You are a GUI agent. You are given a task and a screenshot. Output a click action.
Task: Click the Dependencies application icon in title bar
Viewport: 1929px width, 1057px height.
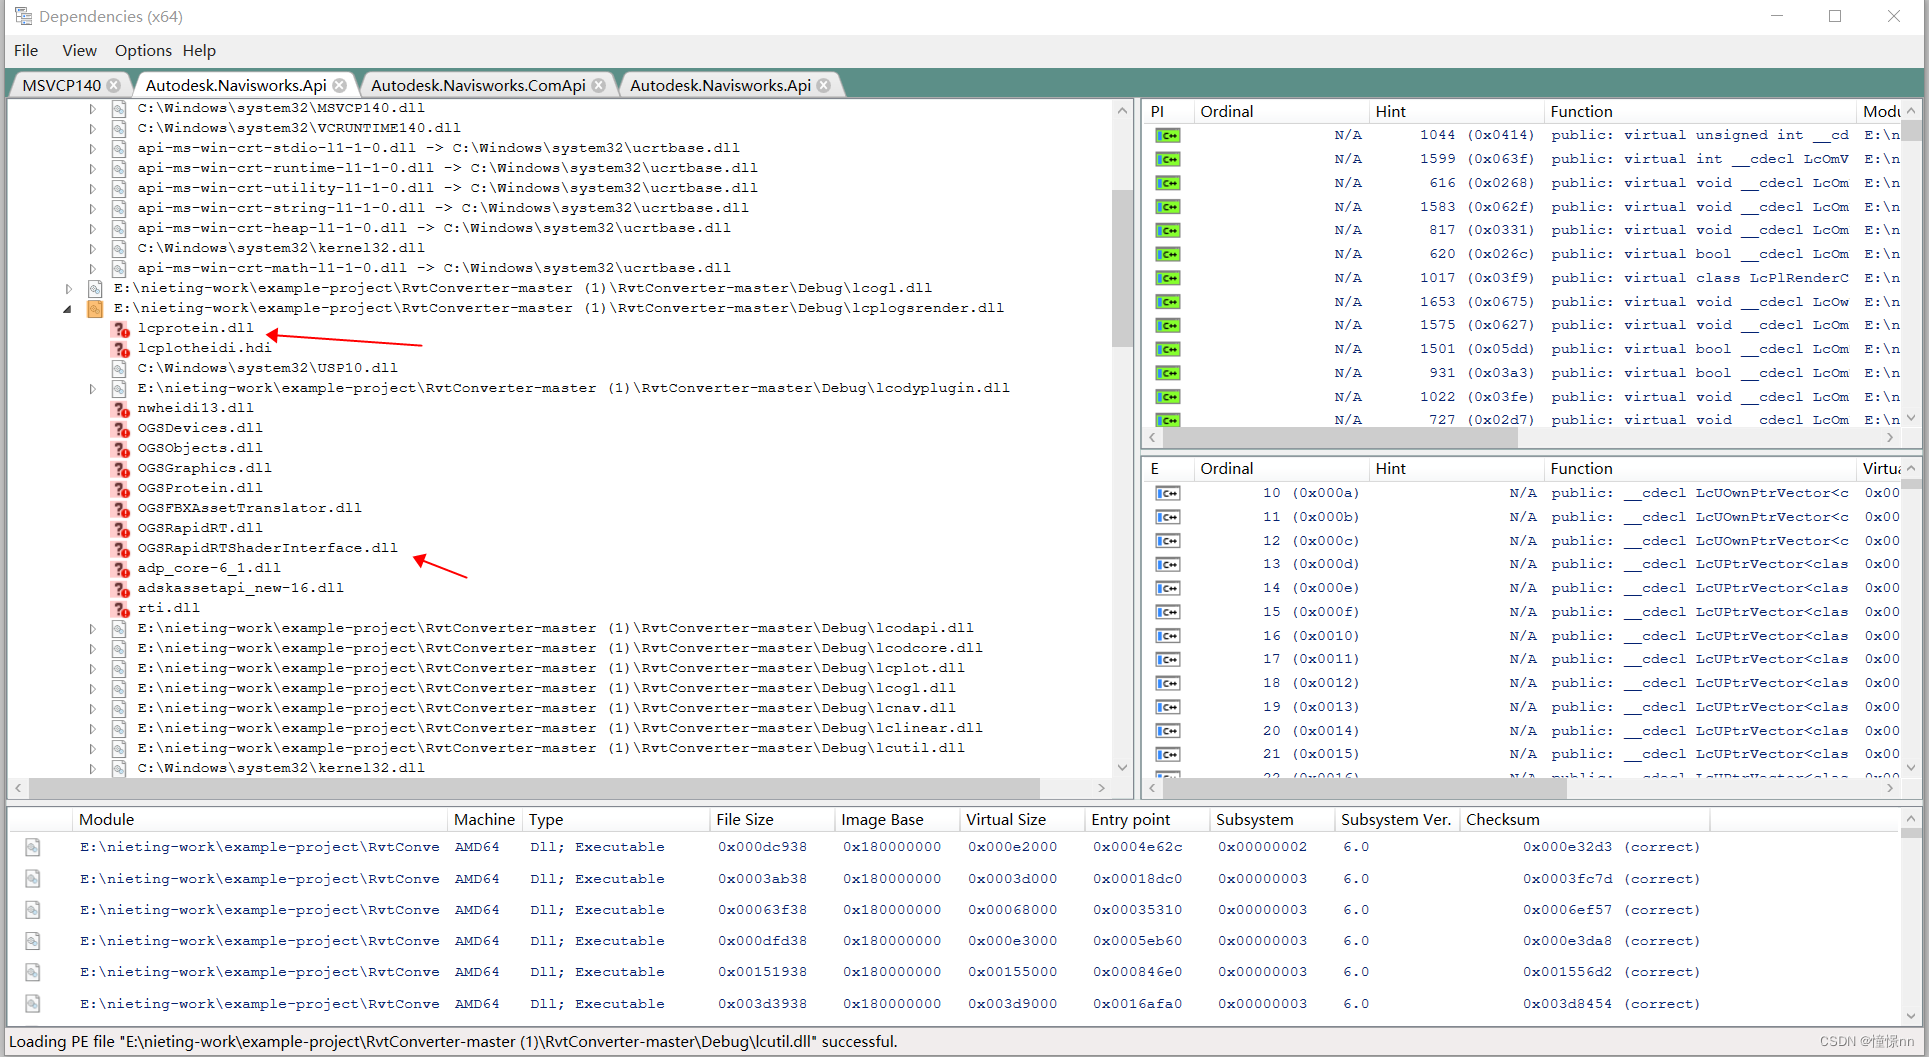click(x=22, y=15)
